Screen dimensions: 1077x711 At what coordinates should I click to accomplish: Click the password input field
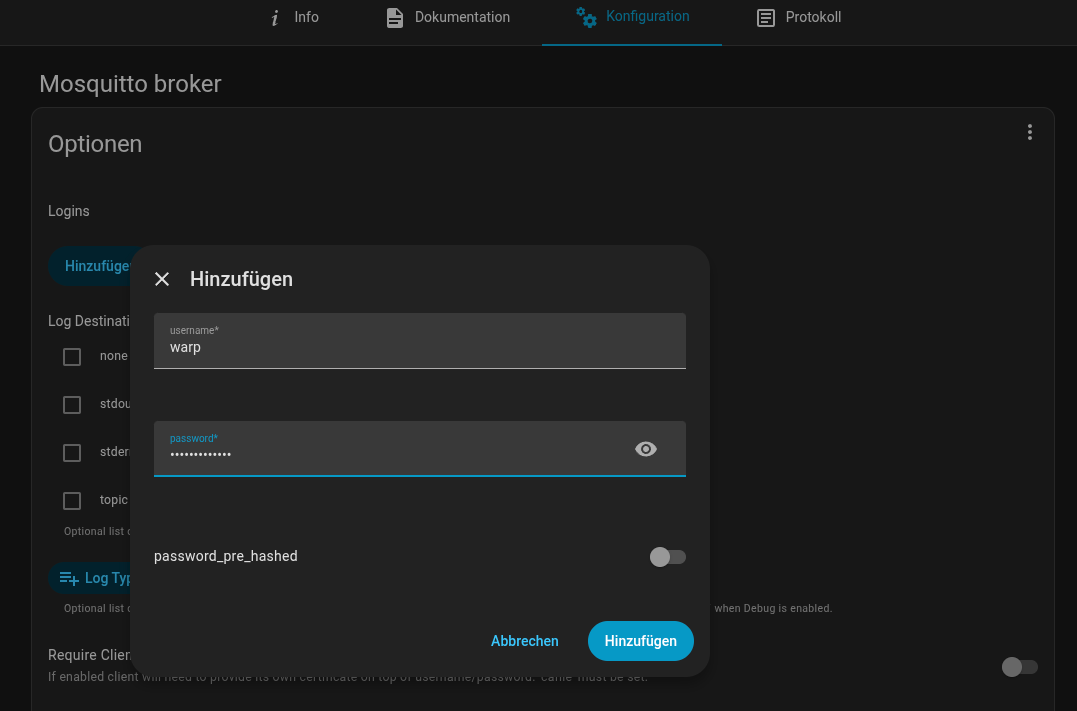(x=420, y=449)
